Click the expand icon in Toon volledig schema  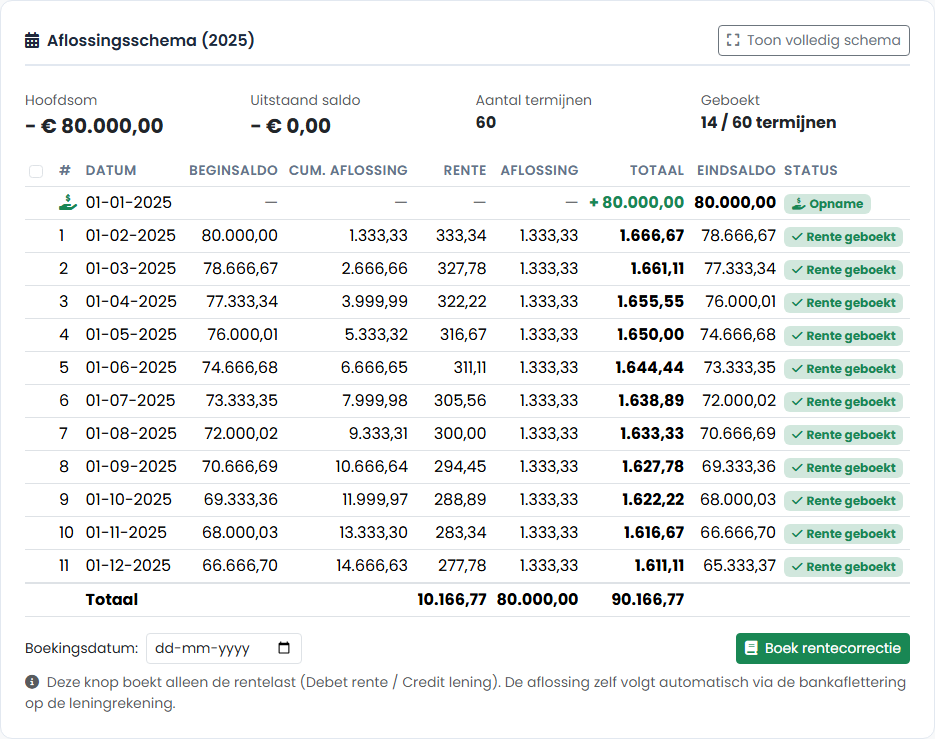pyautogui.click(x=733, y=41)
